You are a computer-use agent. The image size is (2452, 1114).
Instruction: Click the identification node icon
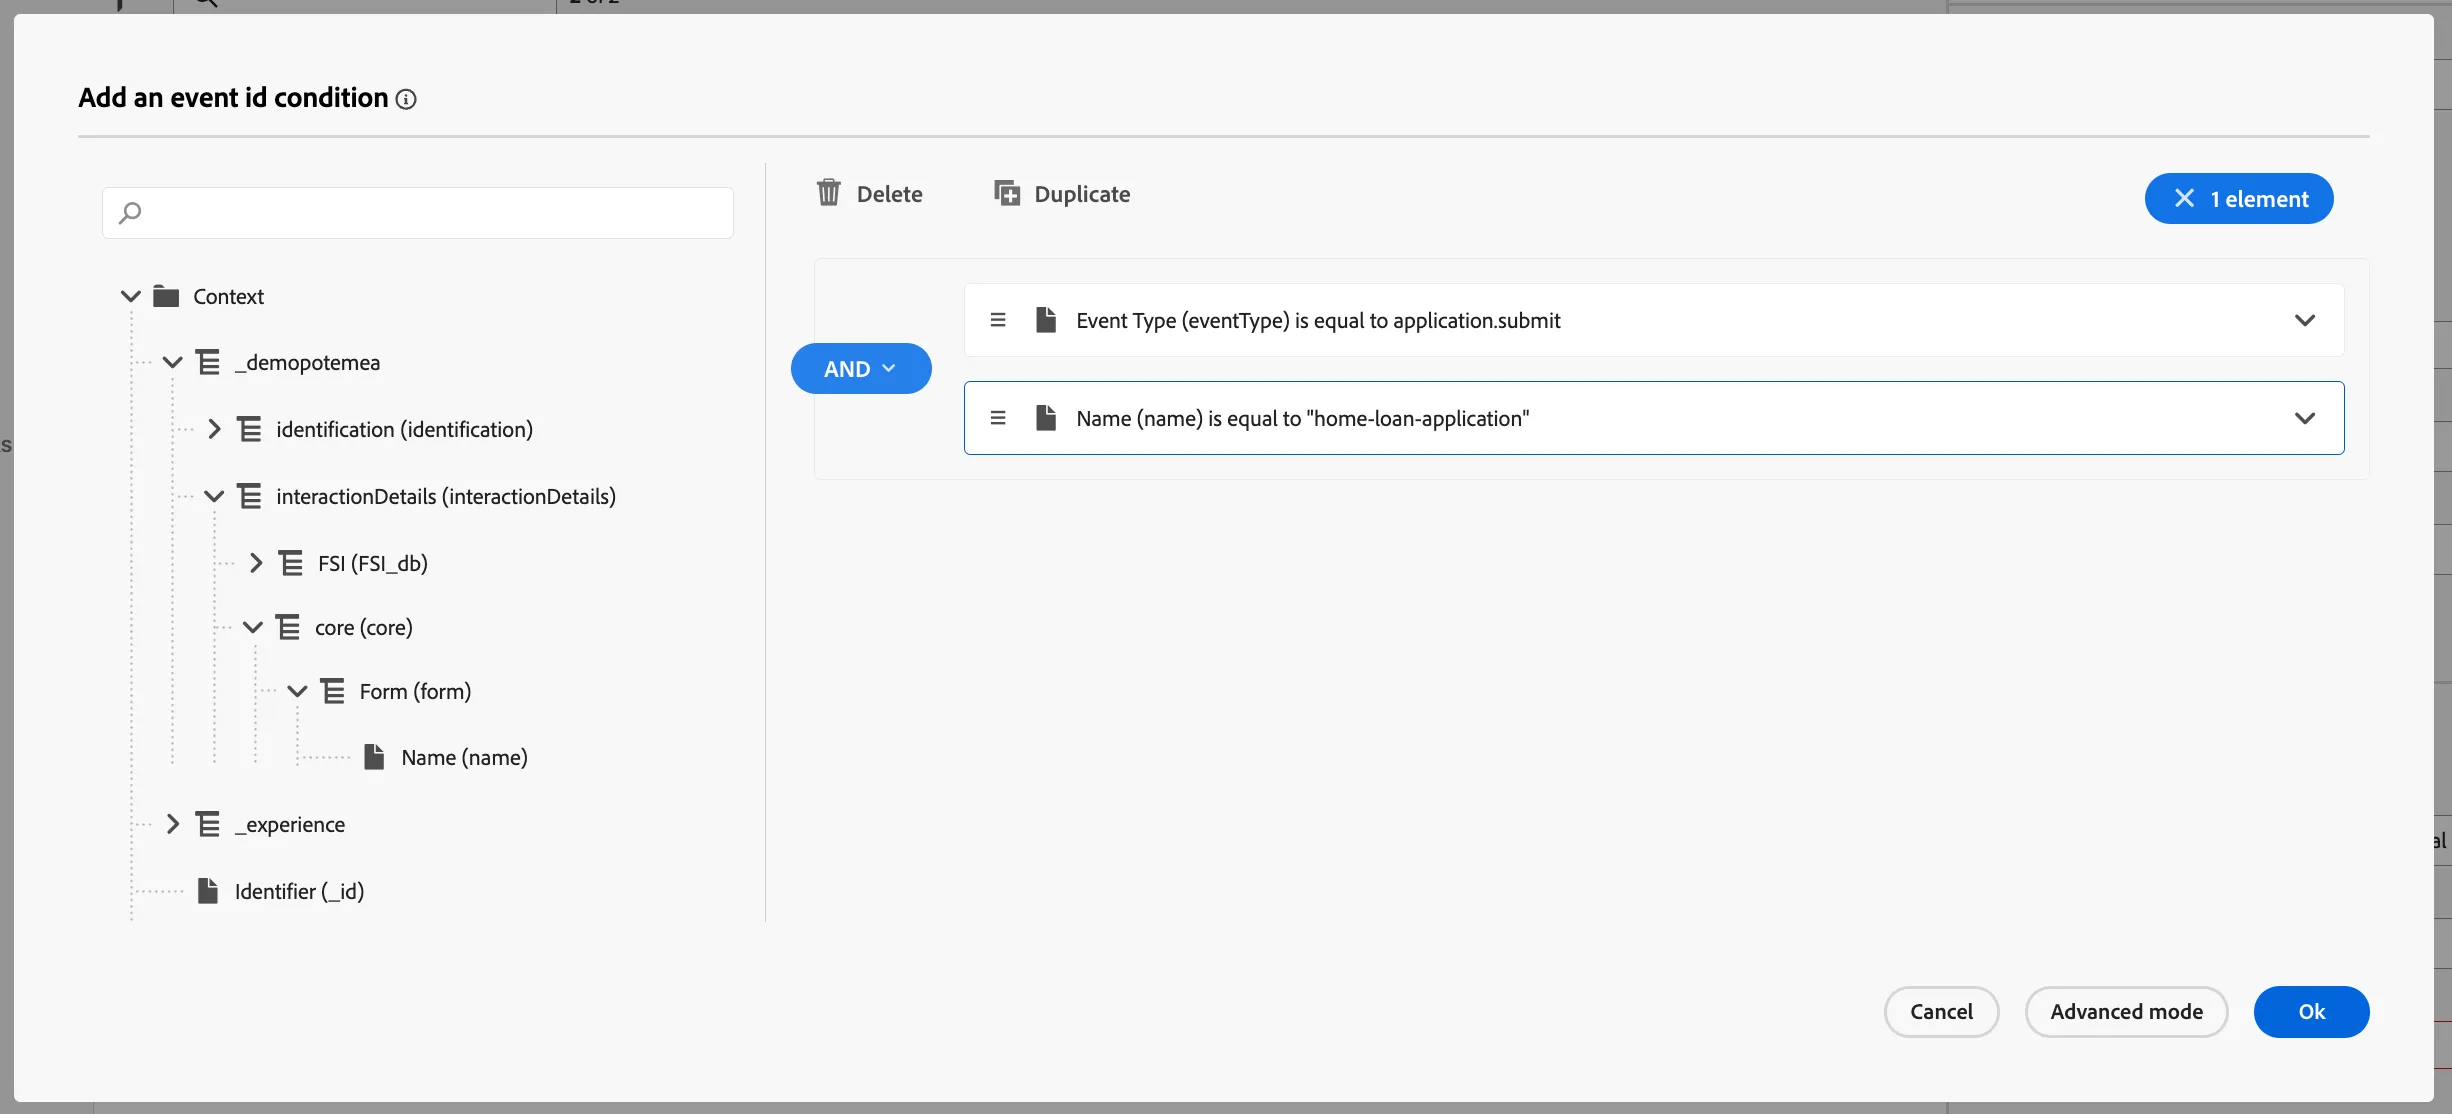pos(249,429)
